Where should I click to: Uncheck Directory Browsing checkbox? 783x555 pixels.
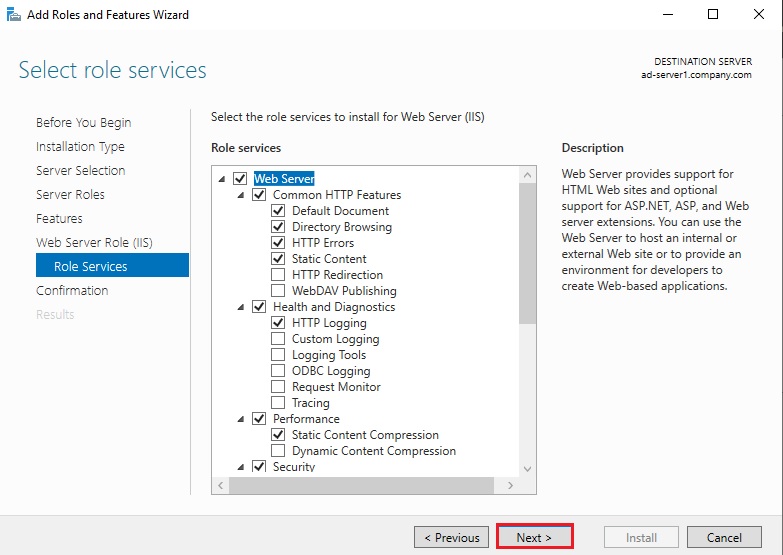pyautogui.click(x=278, y=227)
